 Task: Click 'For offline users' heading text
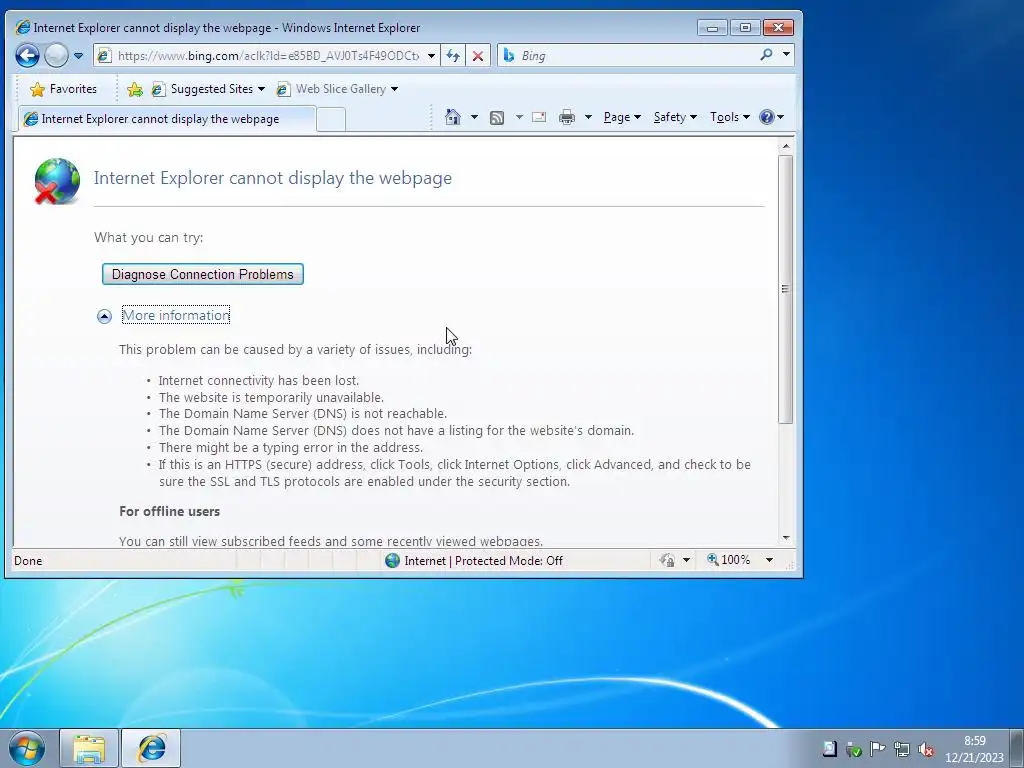click(x=169, y=511)
